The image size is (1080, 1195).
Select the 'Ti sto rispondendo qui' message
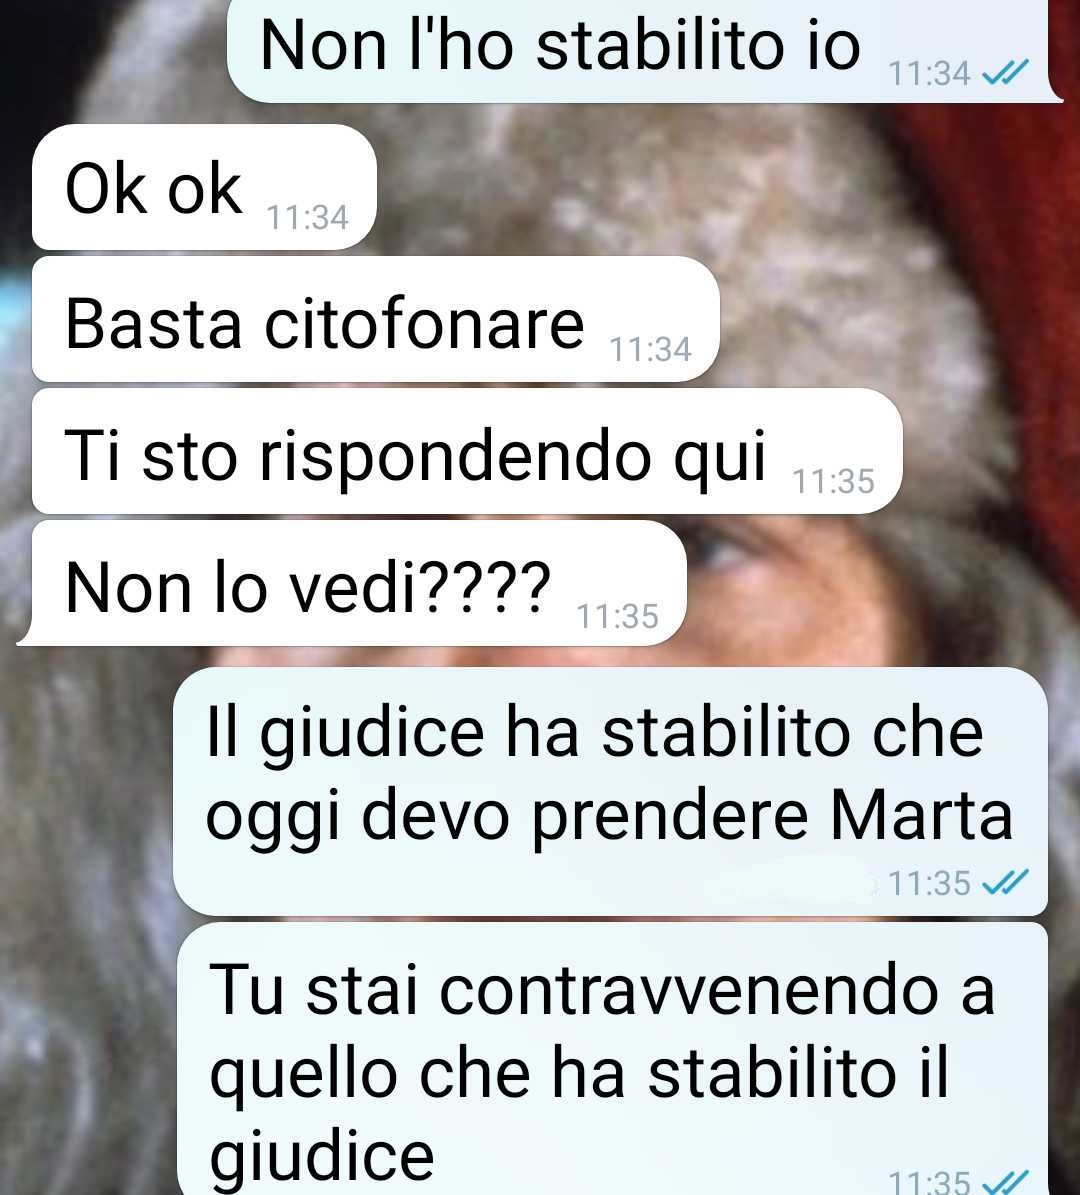point(467,451)
